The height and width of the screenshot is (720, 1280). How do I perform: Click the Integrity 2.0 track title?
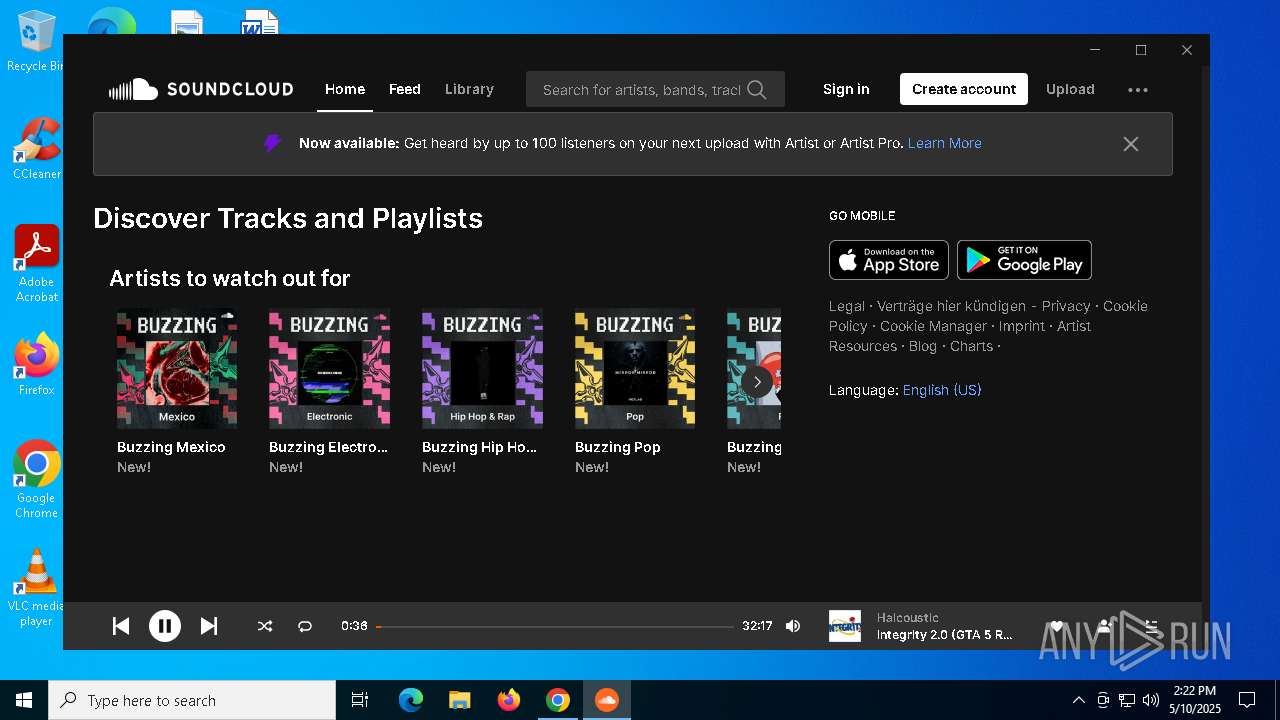pyautogui.click(x=945, y=635)
